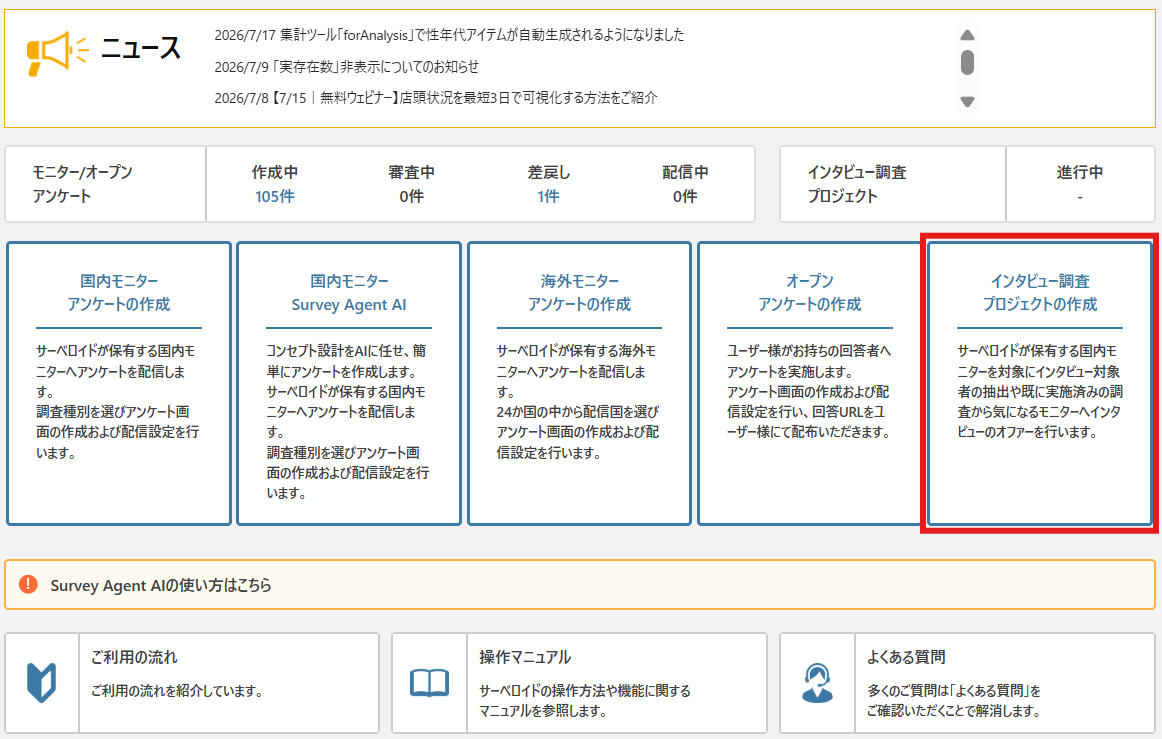Viewport: 1162px width, 739px height.
Task: Click the 審査中 column header
Action: [411, 172]
